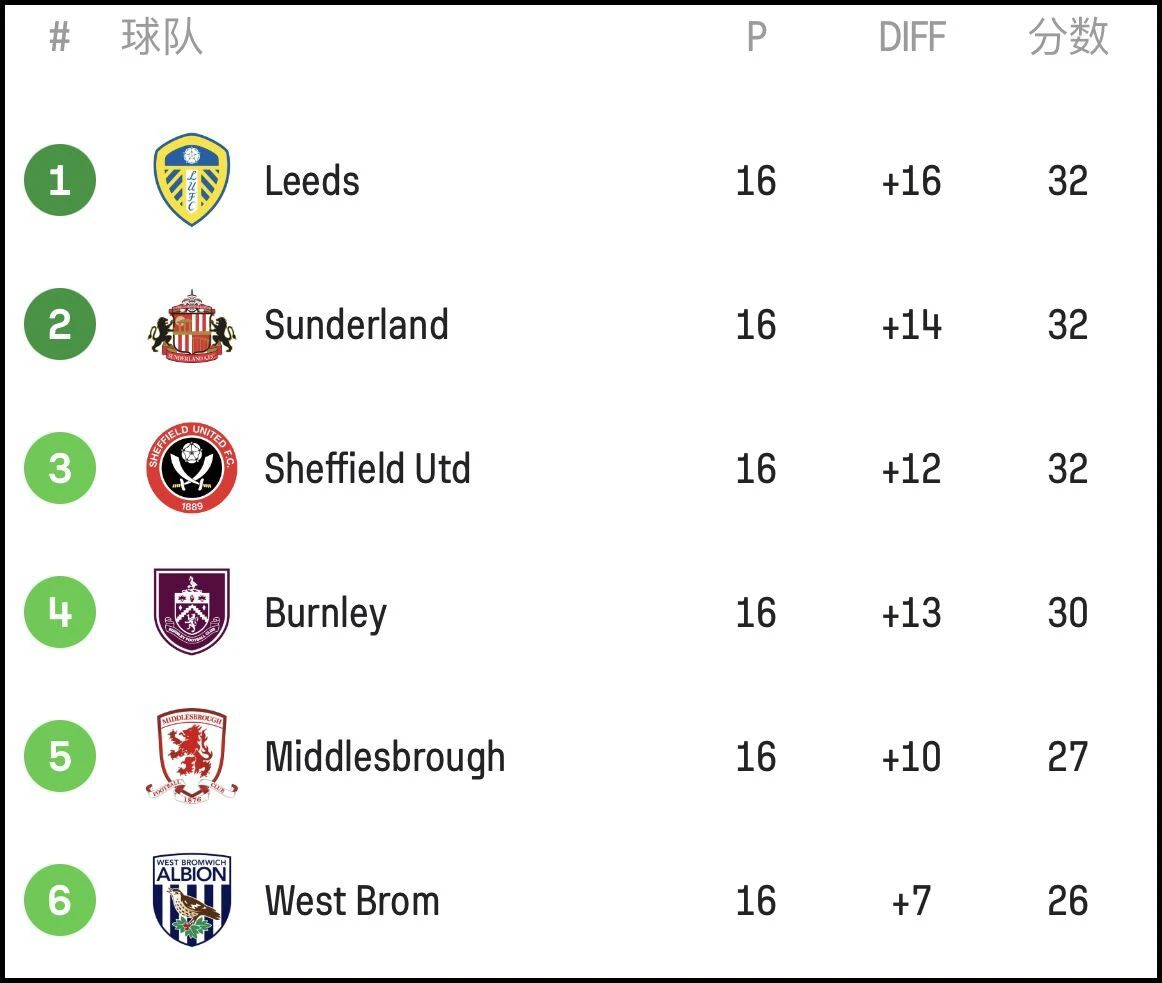Click the 分数 points column header
Screen dimensions: 1162x983
[x=1068, y=37]
